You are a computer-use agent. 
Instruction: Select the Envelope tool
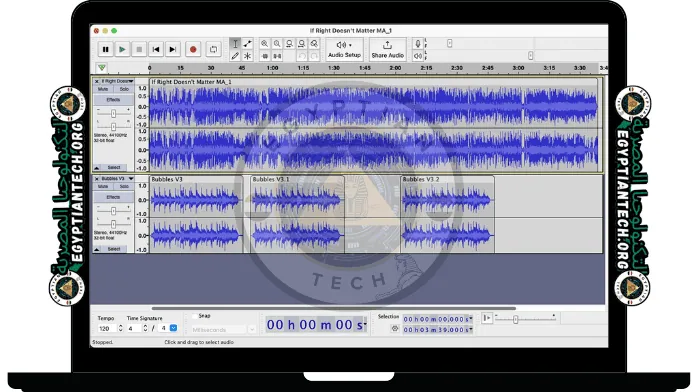coord(248,44)
